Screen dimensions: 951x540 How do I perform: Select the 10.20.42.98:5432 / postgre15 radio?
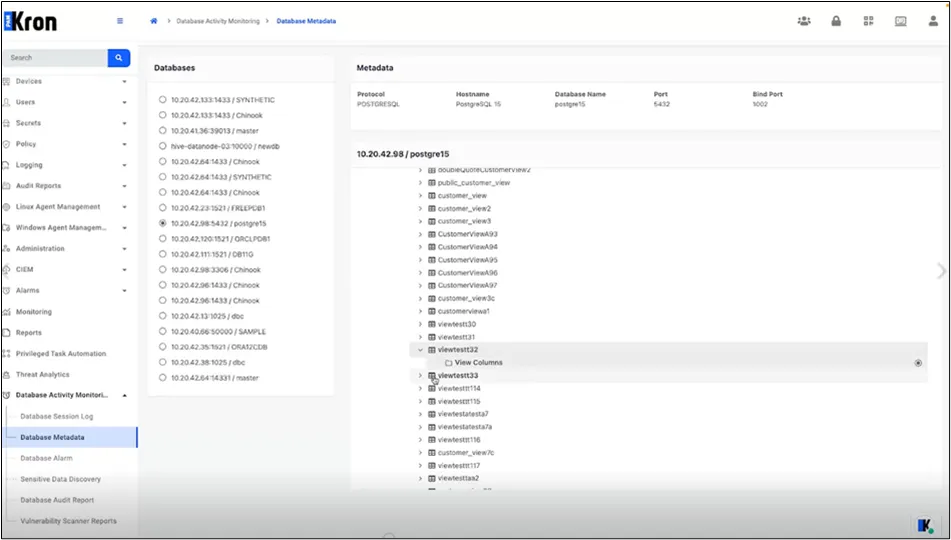coord(163,223)
